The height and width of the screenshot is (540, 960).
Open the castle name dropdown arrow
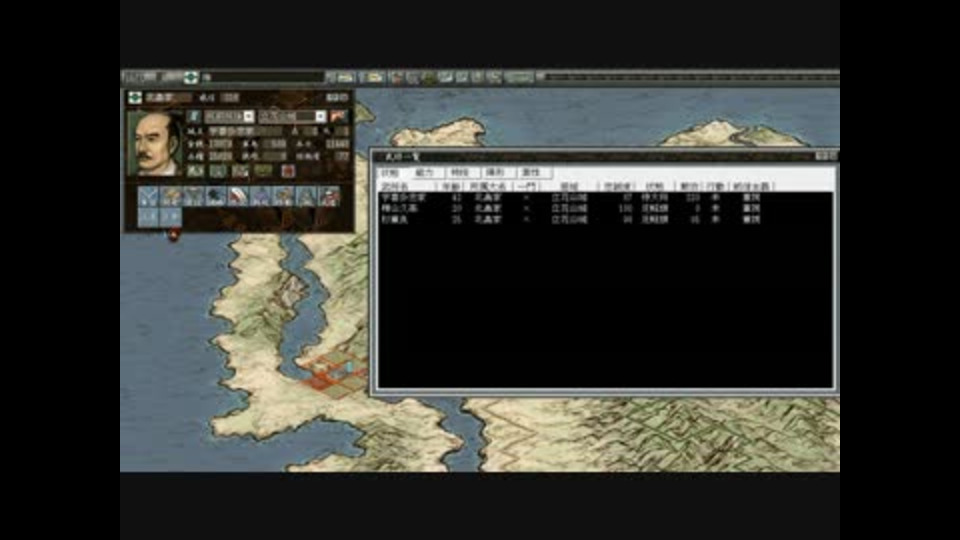(320, 116)
